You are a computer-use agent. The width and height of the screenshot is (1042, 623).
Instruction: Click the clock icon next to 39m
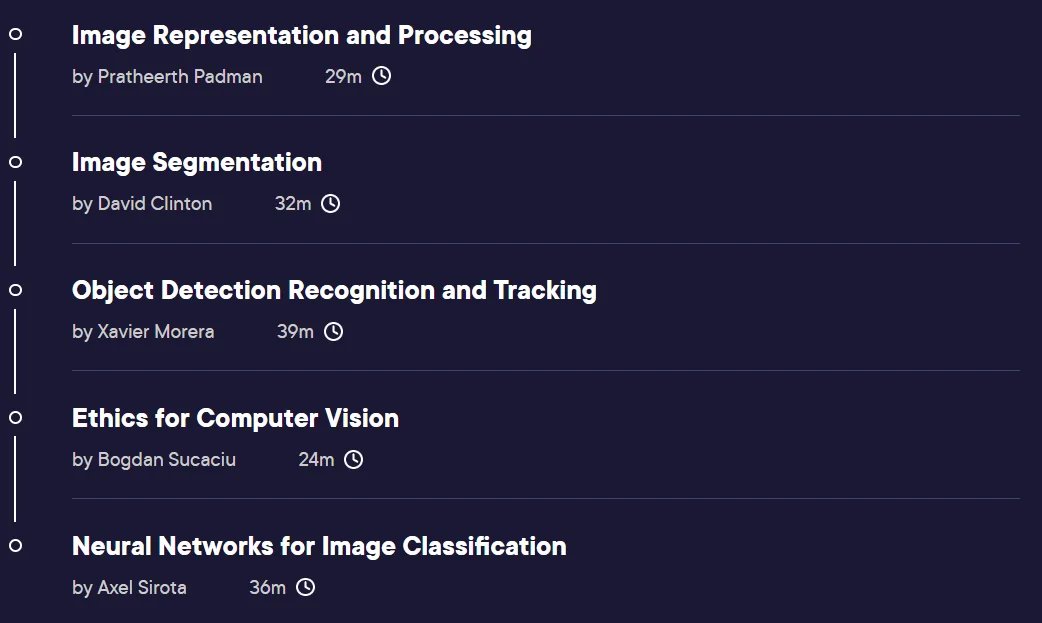point(333,331)
